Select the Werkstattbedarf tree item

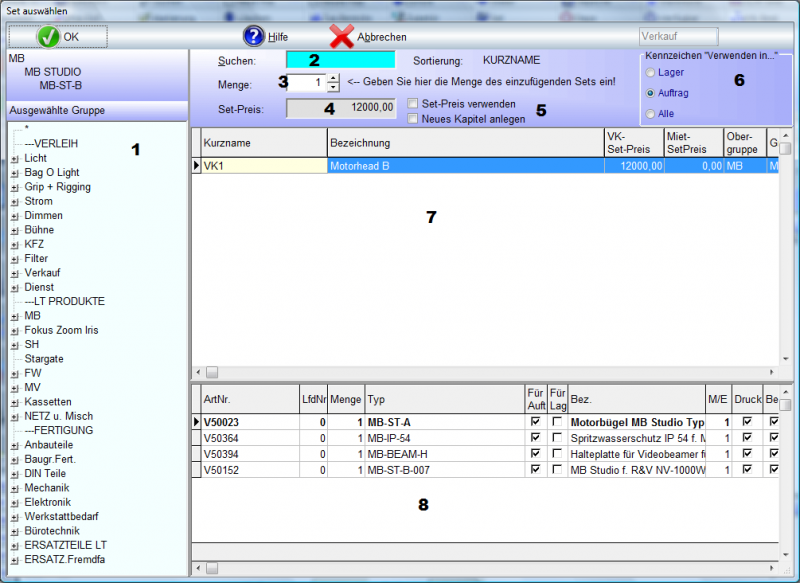pyautogui.click(x=61, y=516)
